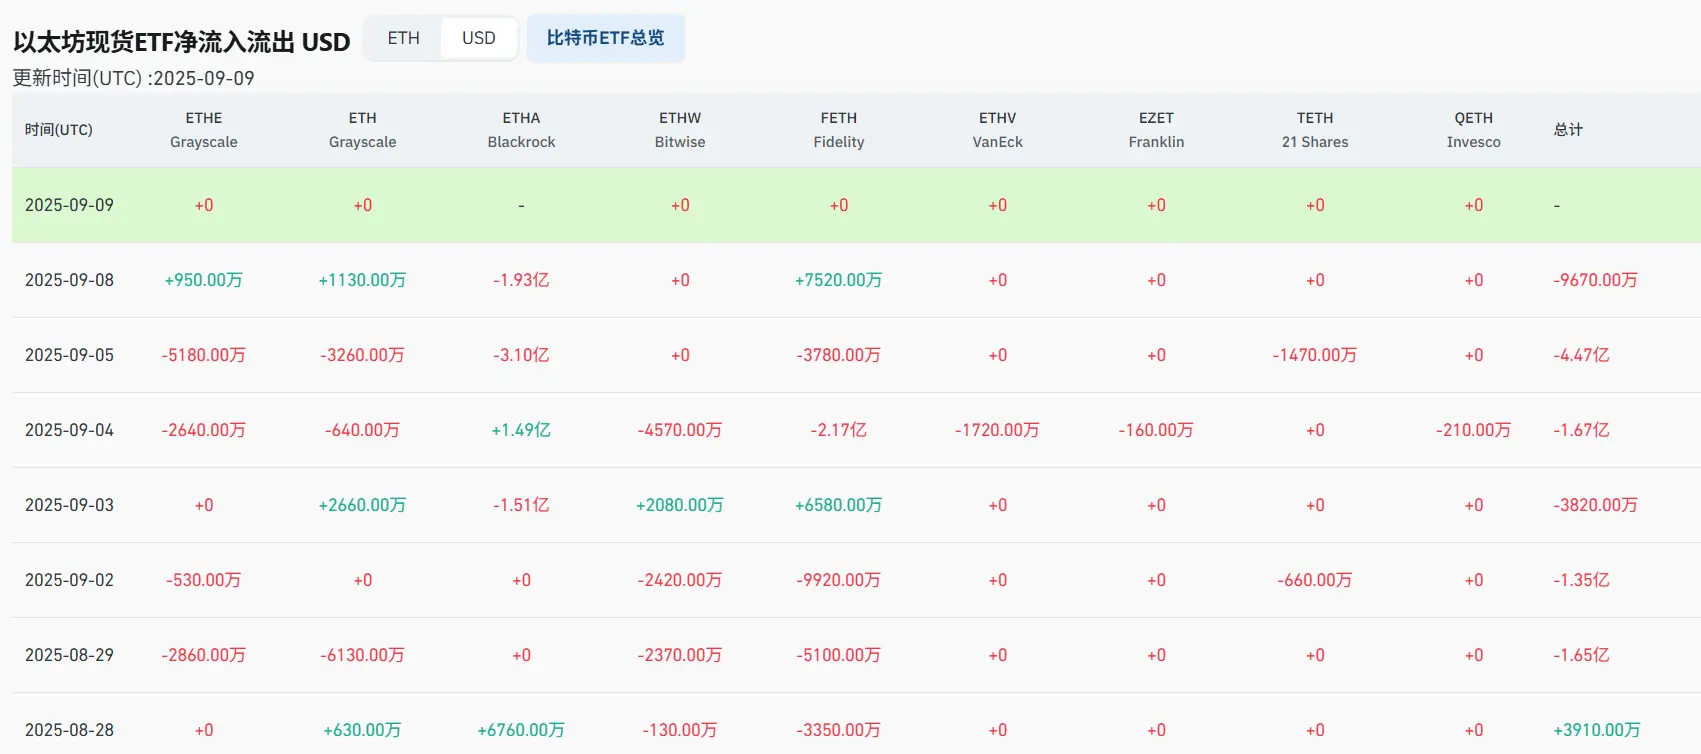Click the -2370.00万 Bitwise value
The image size is (1701, 754).
(680, 655)
